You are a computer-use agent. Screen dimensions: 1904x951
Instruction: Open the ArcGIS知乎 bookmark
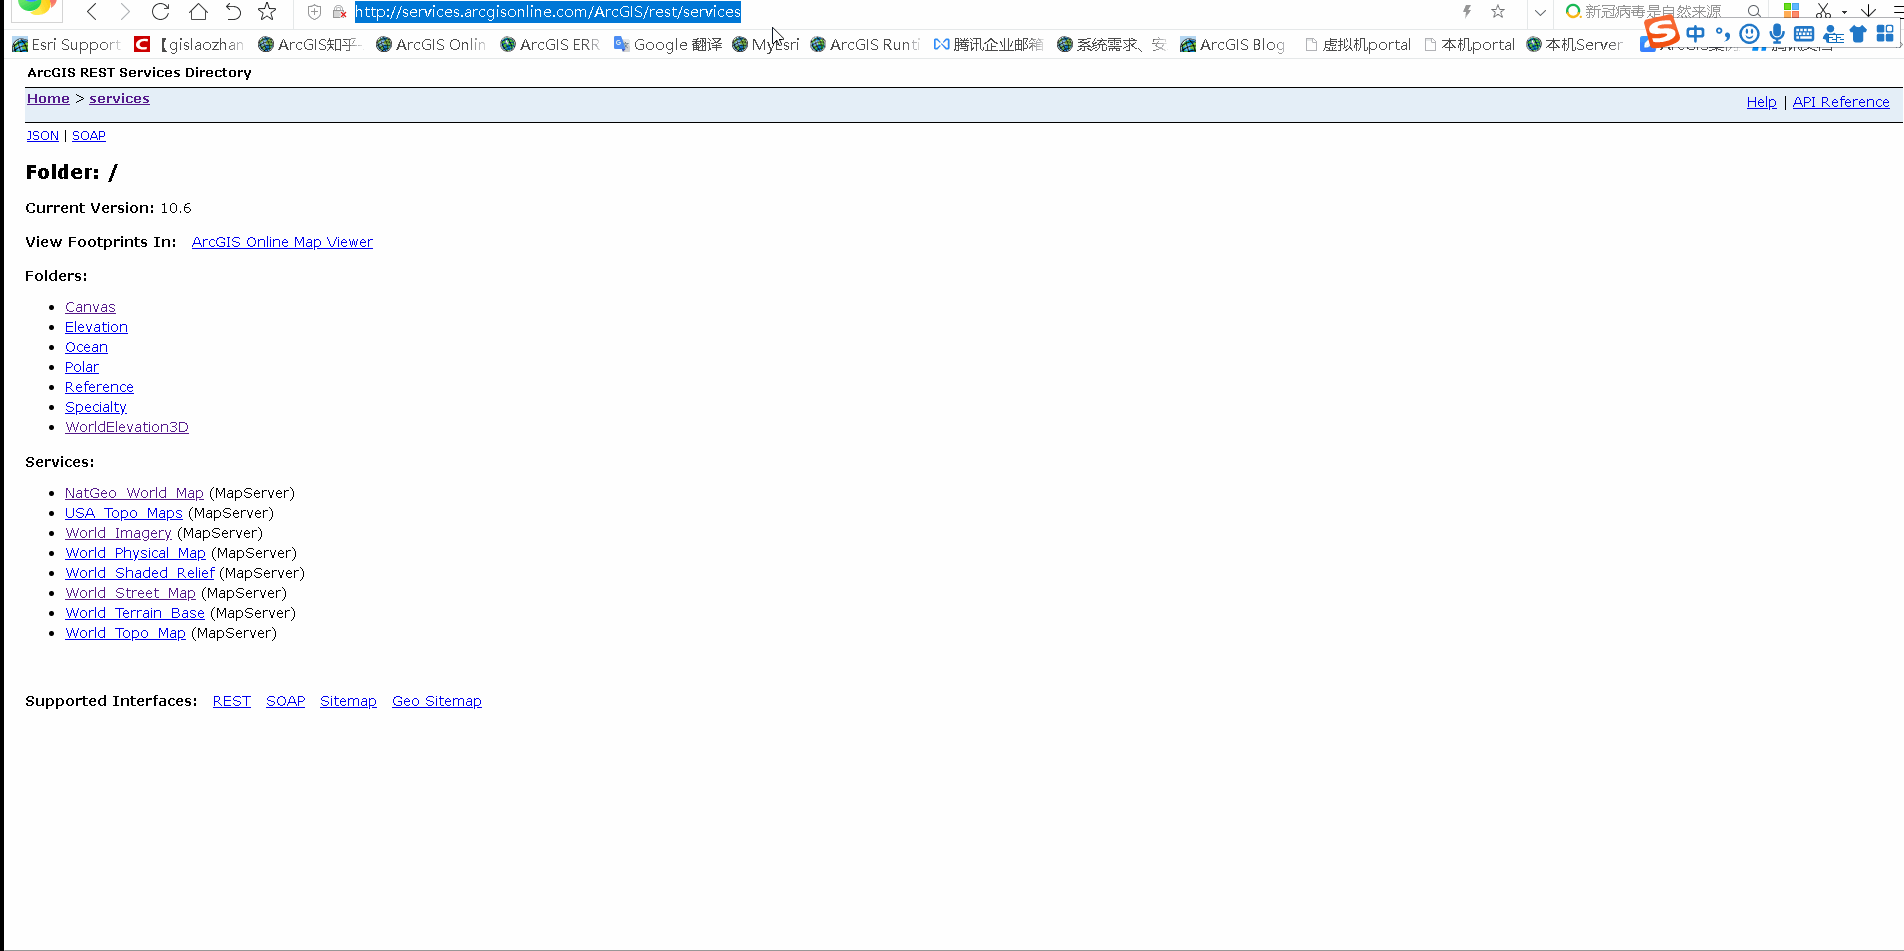pos(309,44)
